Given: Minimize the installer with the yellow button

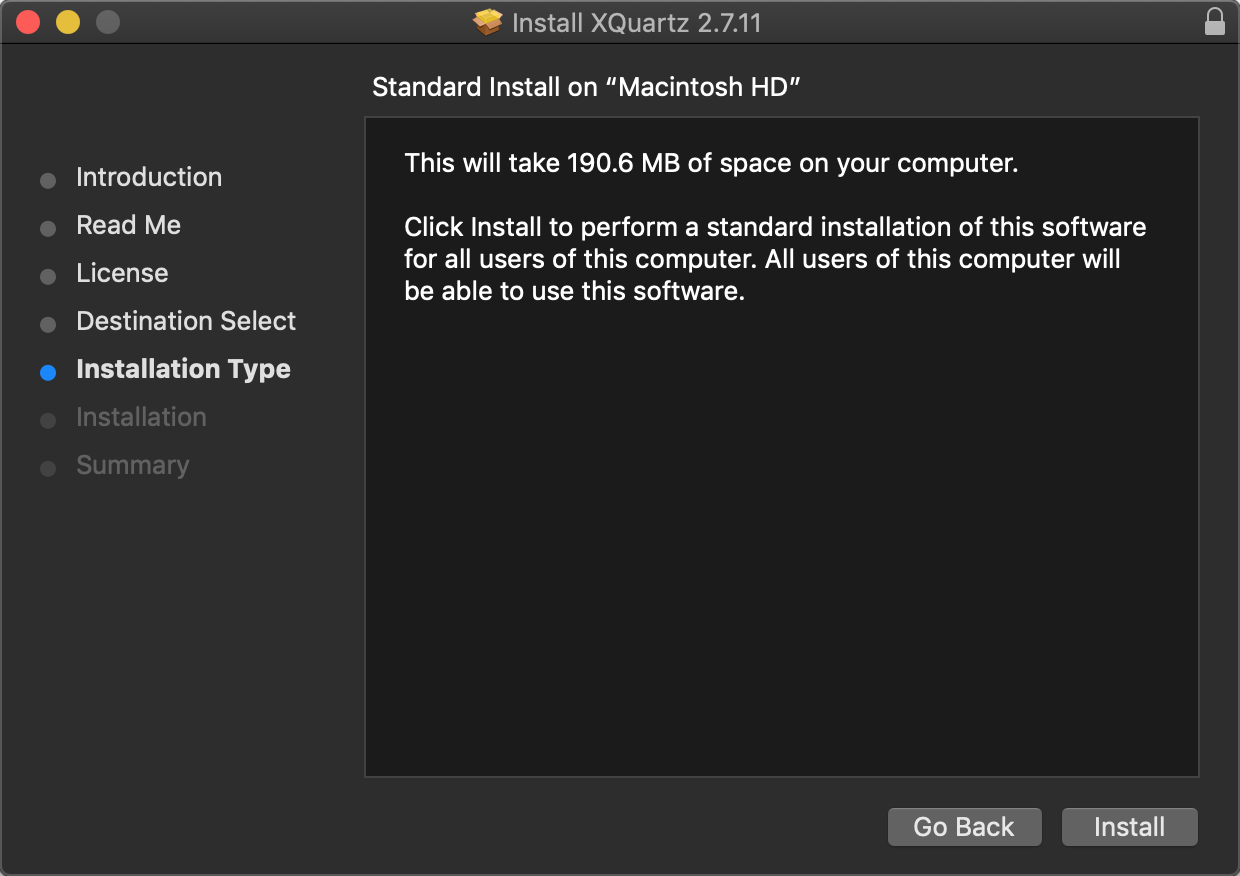Looking at the screenshot, I should (x=68, y=22).
